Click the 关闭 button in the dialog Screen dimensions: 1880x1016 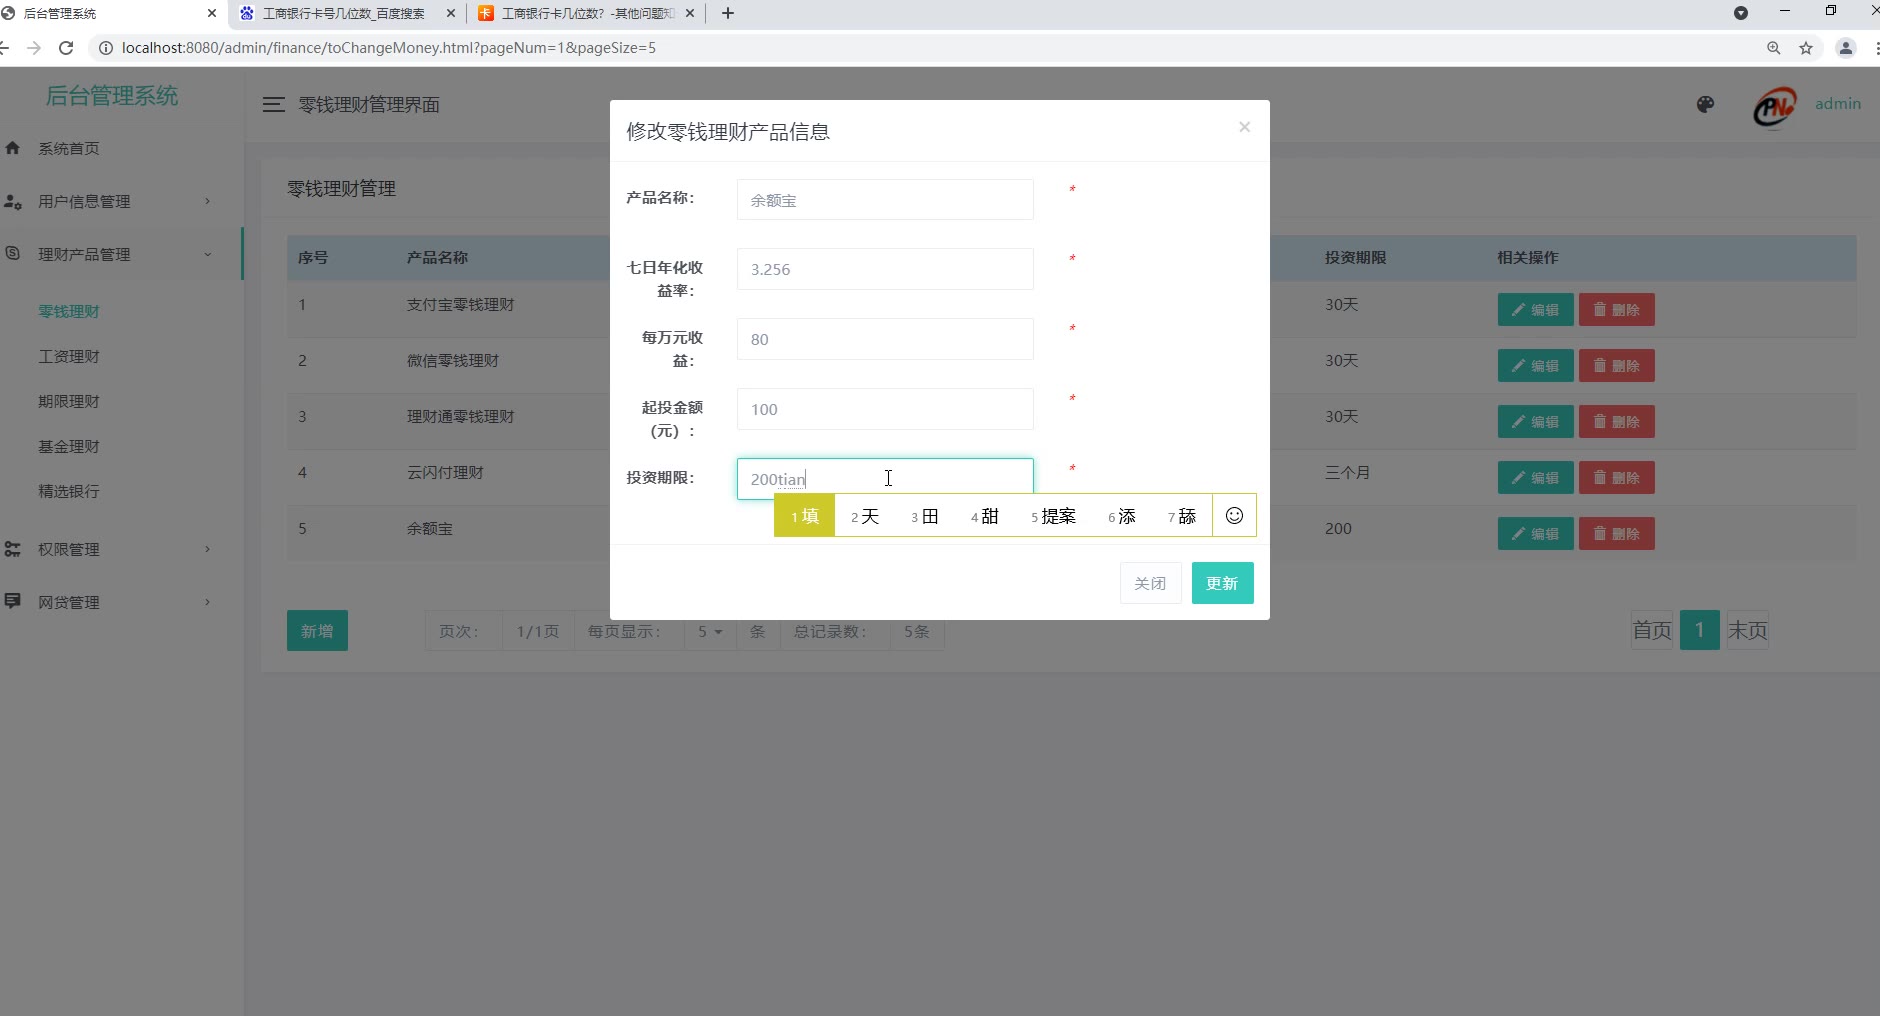[1150, 583]
